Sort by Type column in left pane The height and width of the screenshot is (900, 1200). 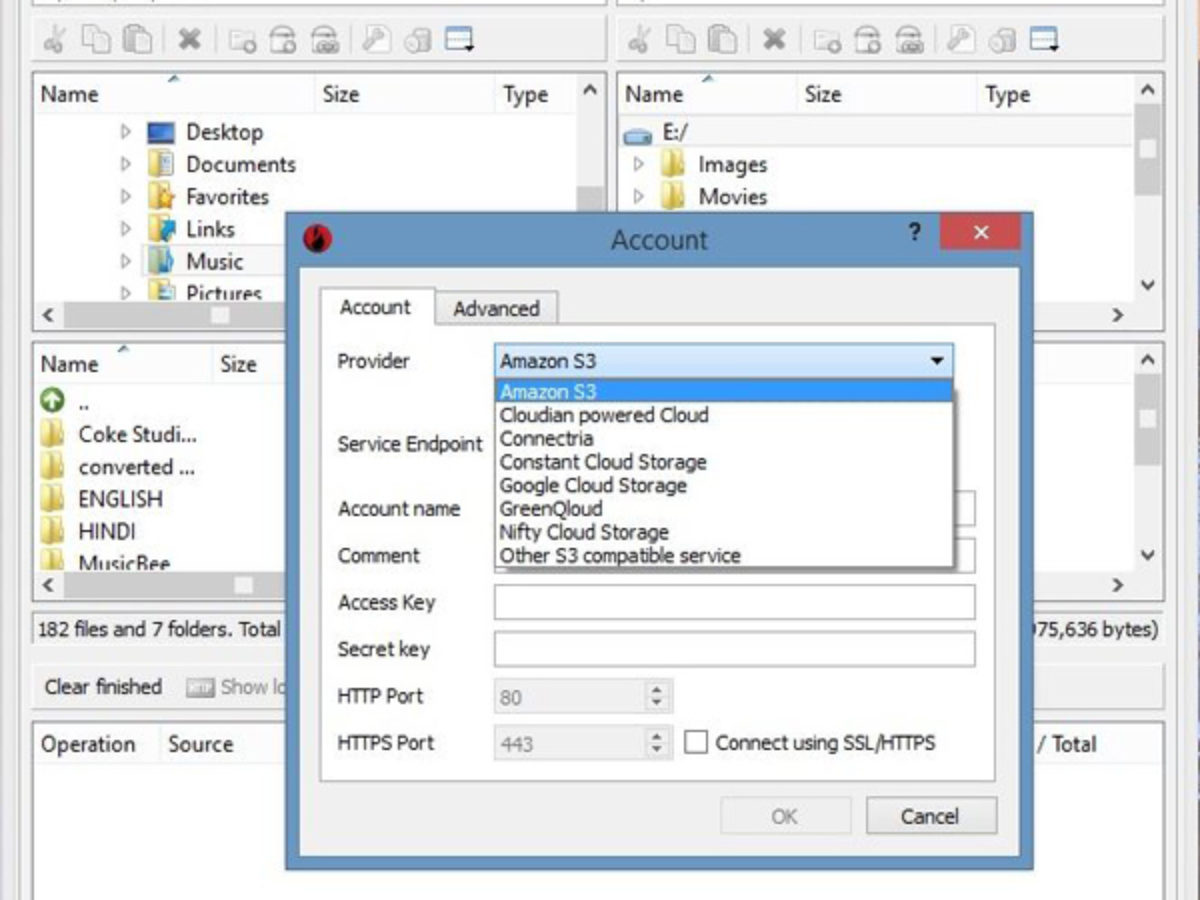click(x=535, y=95)
